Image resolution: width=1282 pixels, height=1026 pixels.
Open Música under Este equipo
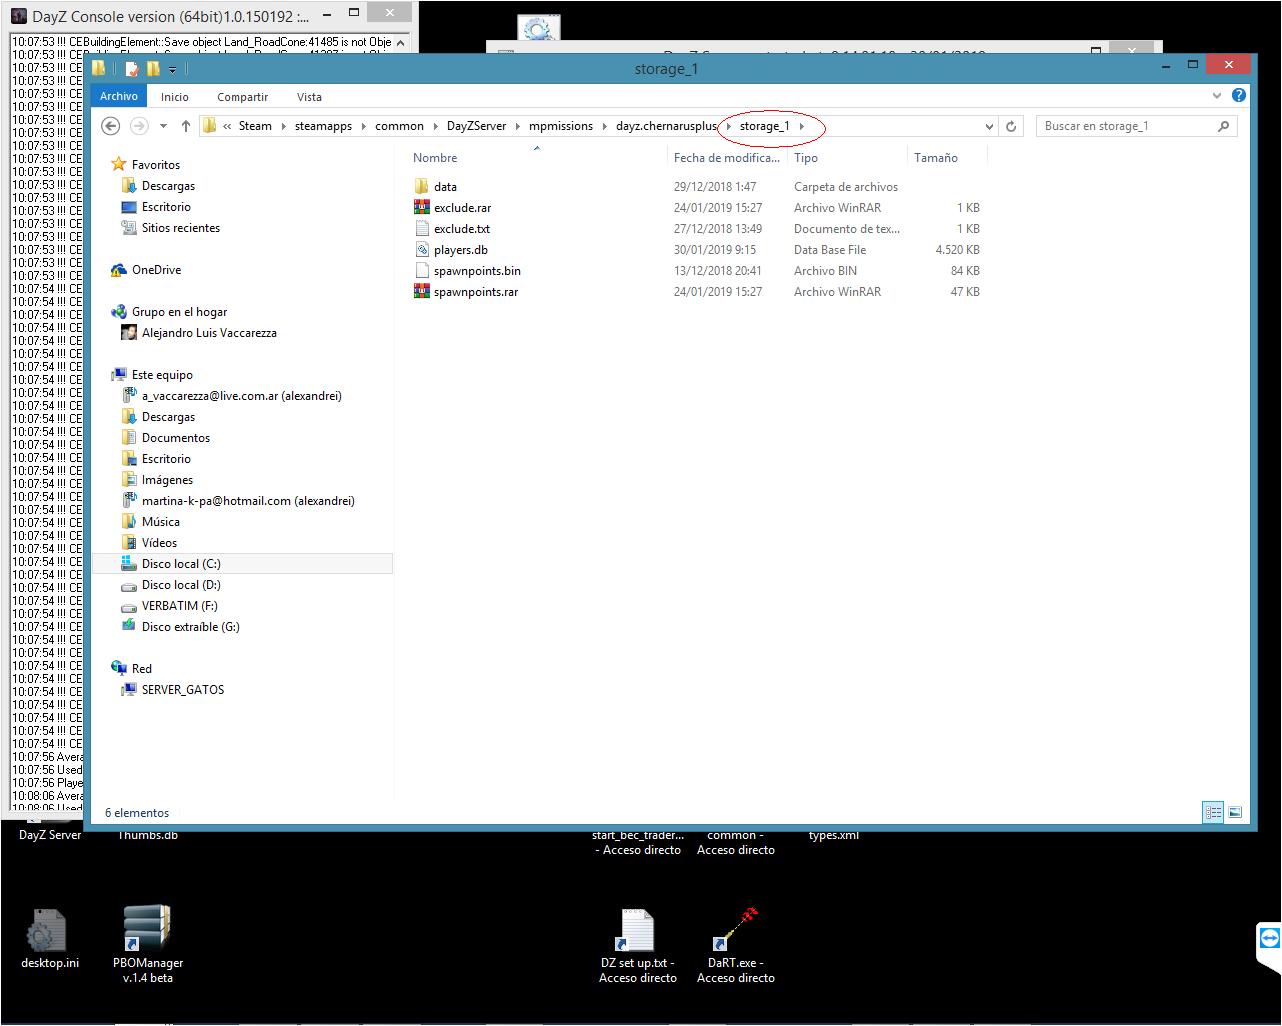click(x=160, y=522)
